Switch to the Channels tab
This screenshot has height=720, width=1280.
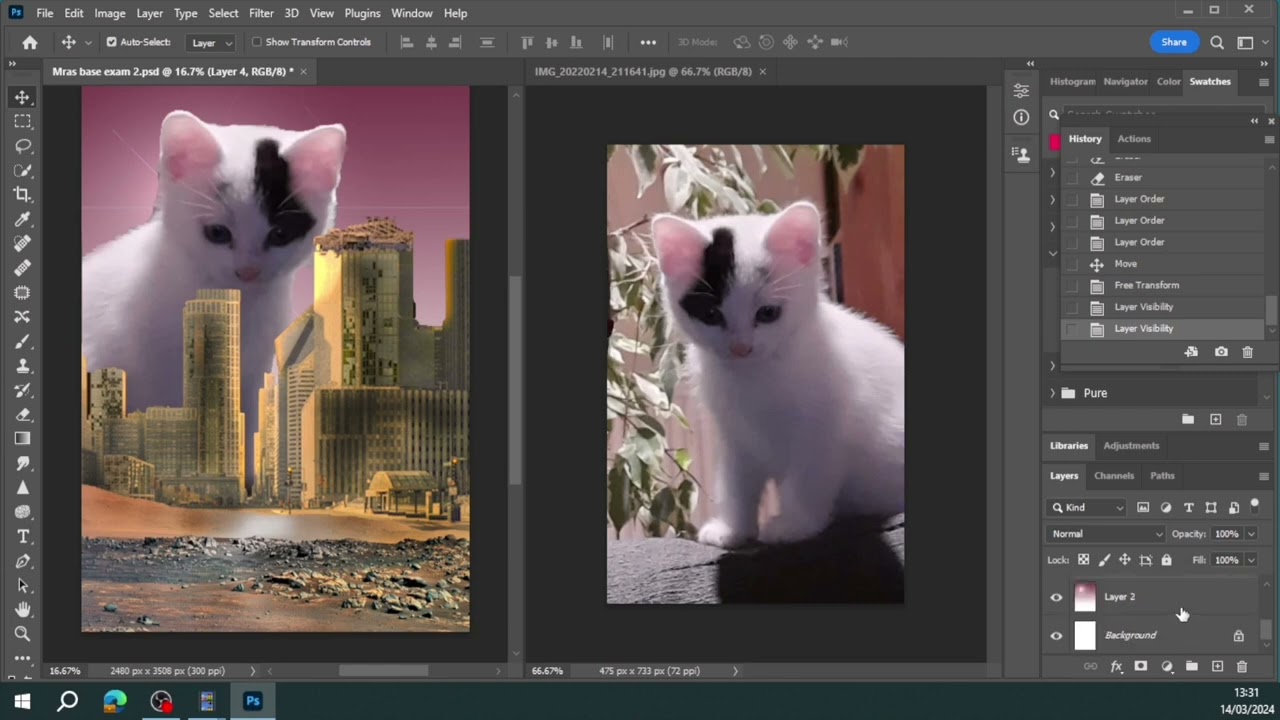click(x=1114, y=476)
